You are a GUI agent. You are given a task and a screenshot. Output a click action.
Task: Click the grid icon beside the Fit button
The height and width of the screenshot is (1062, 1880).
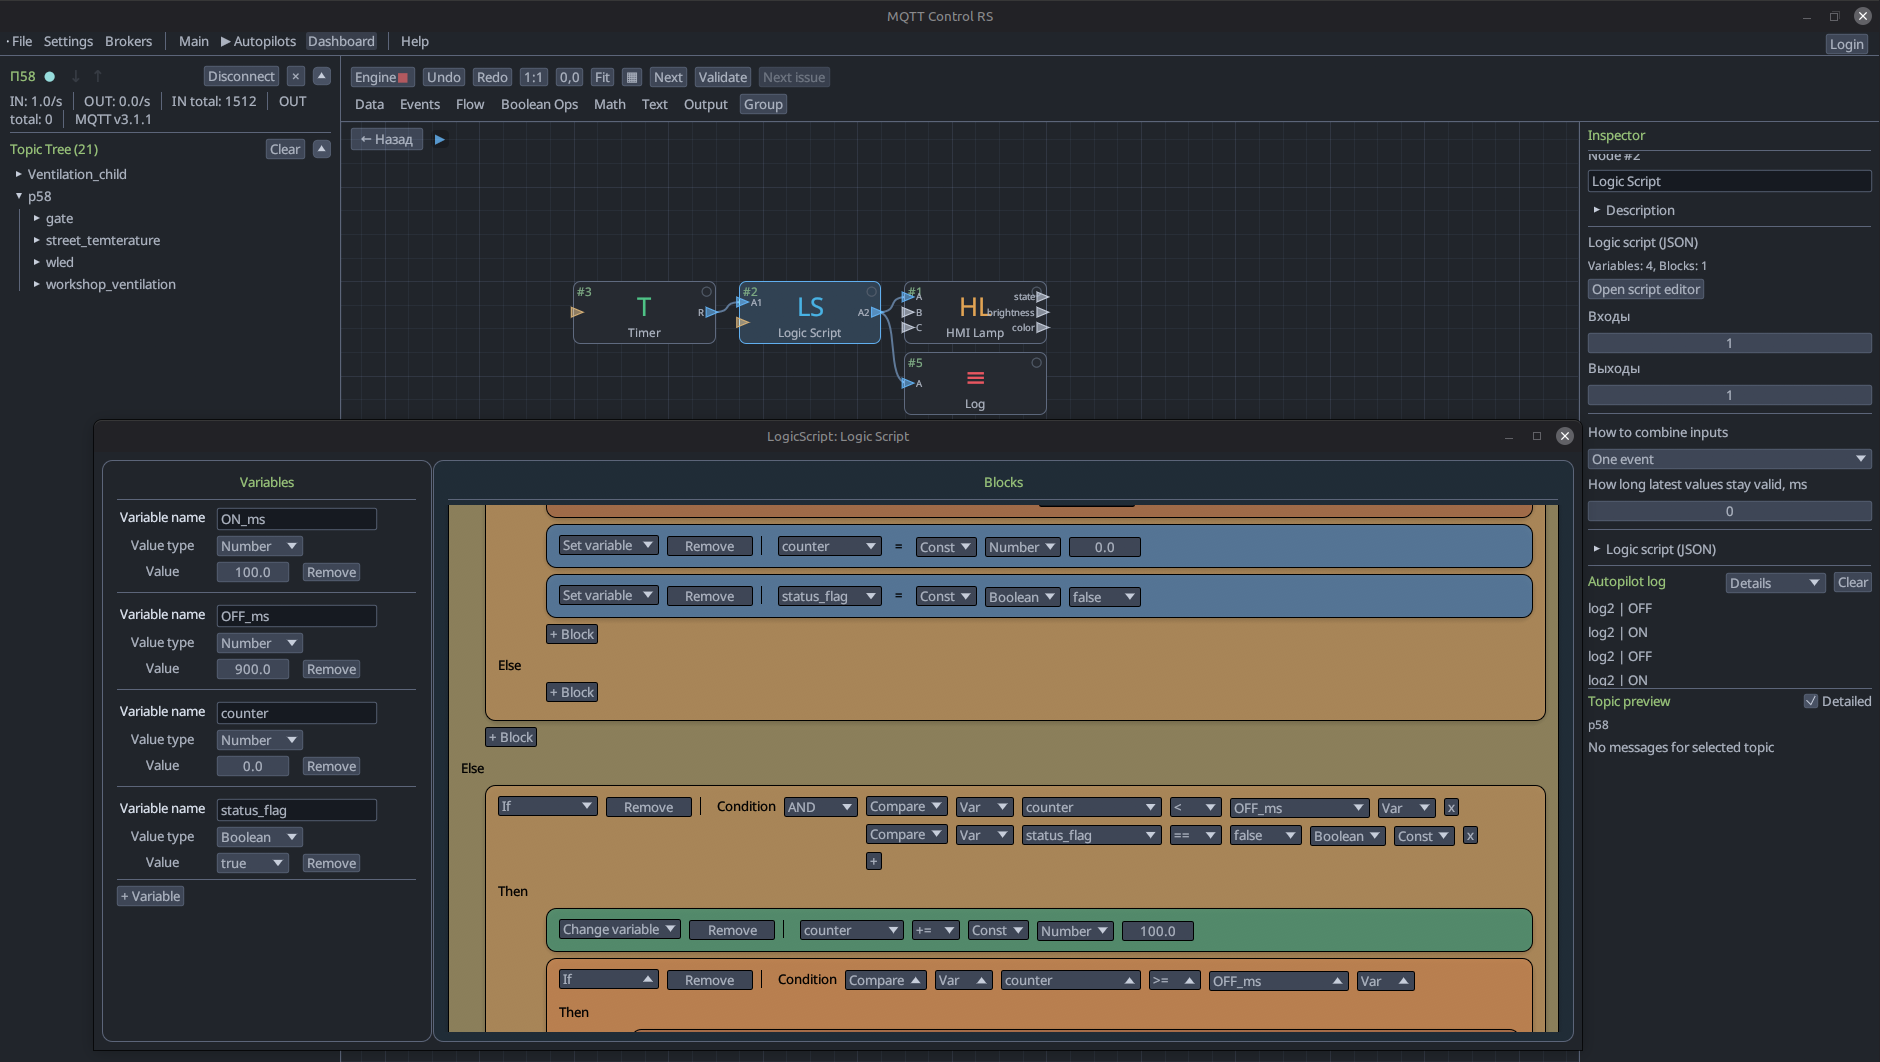[633, 76]
